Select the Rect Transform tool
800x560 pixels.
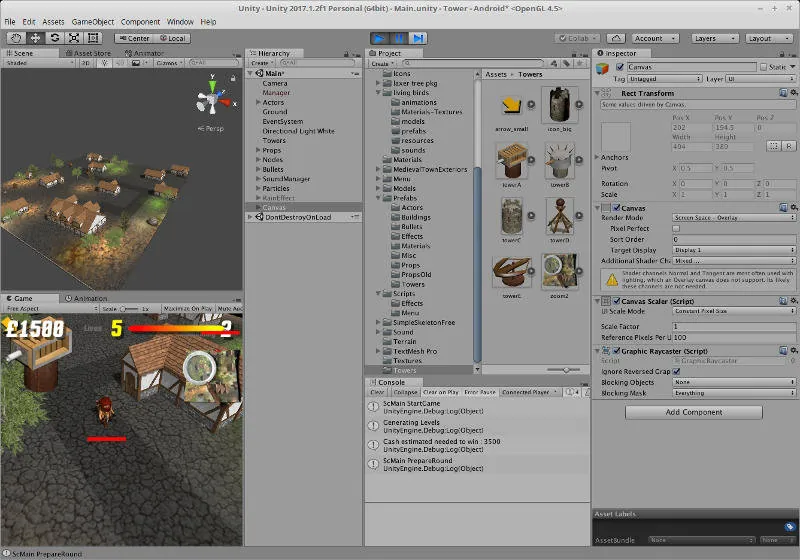pos(93,38)
